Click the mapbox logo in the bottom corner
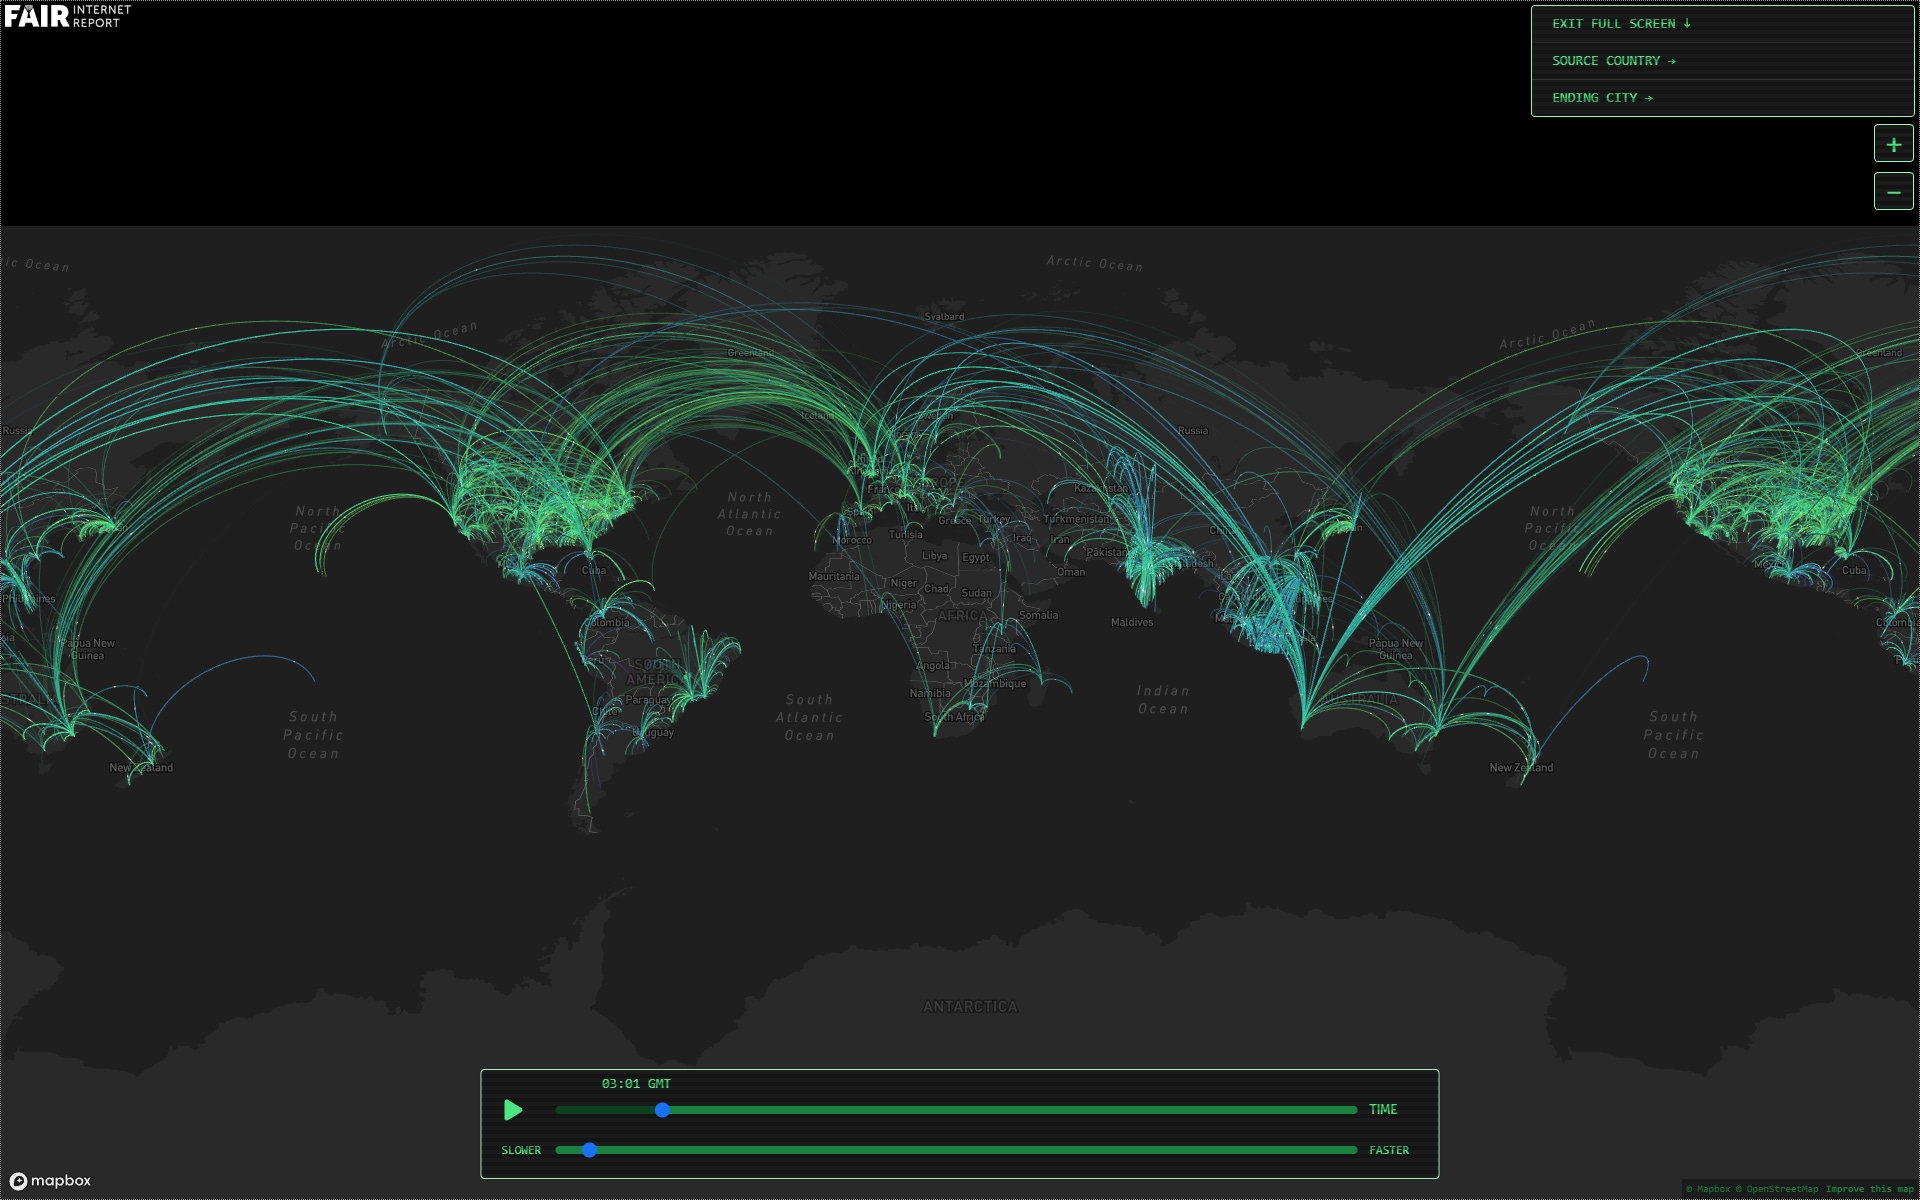The height and width of the screenshot is (1200, 1920). pyautogui.click(x=50, y=1181)
